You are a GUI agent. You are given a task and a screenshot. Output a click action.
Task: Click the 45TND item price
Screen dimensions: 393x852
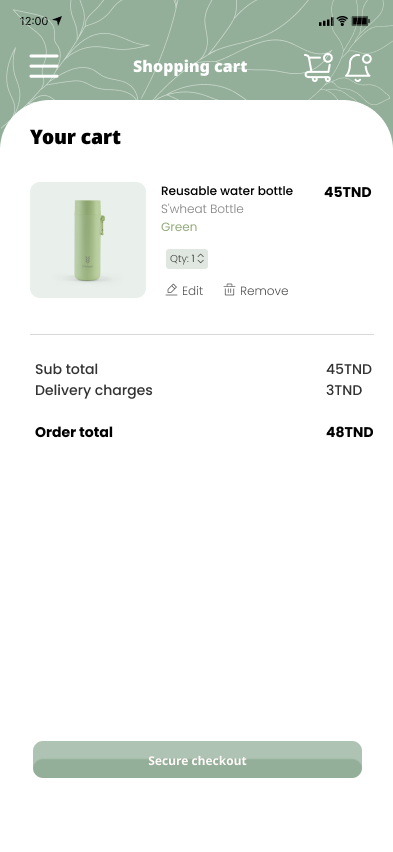pos(348,192)
